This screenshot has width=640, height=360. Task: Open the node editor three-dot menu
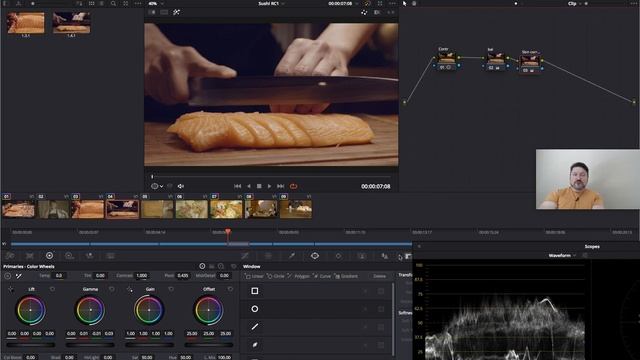tap(633, 3)
